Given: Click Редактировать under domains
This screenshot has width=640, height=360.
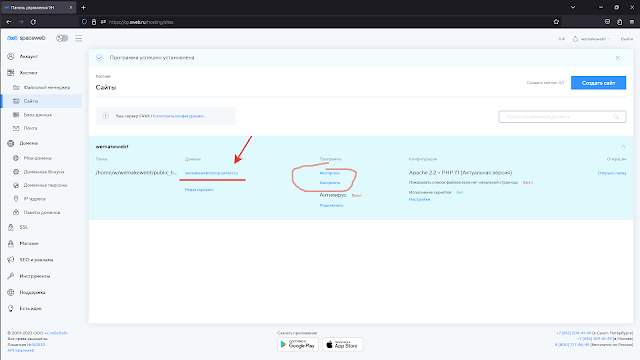Looking at the screenshot, I should [x=199, y=190].
